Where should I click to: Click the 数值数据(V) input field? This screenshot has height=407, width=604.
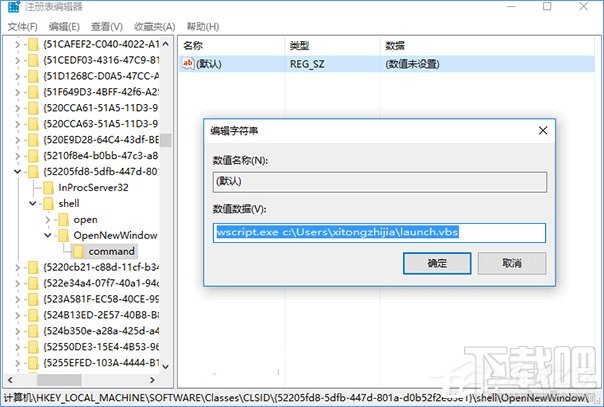(379, 233)
